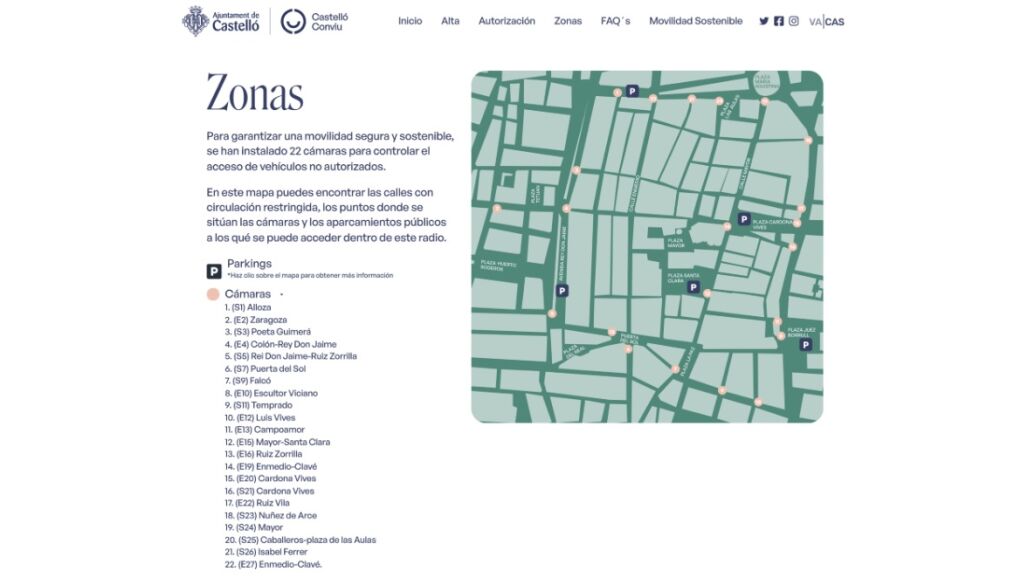1028x578 pixels.
Task: Open the Autorización page
Action: [507, 21]
